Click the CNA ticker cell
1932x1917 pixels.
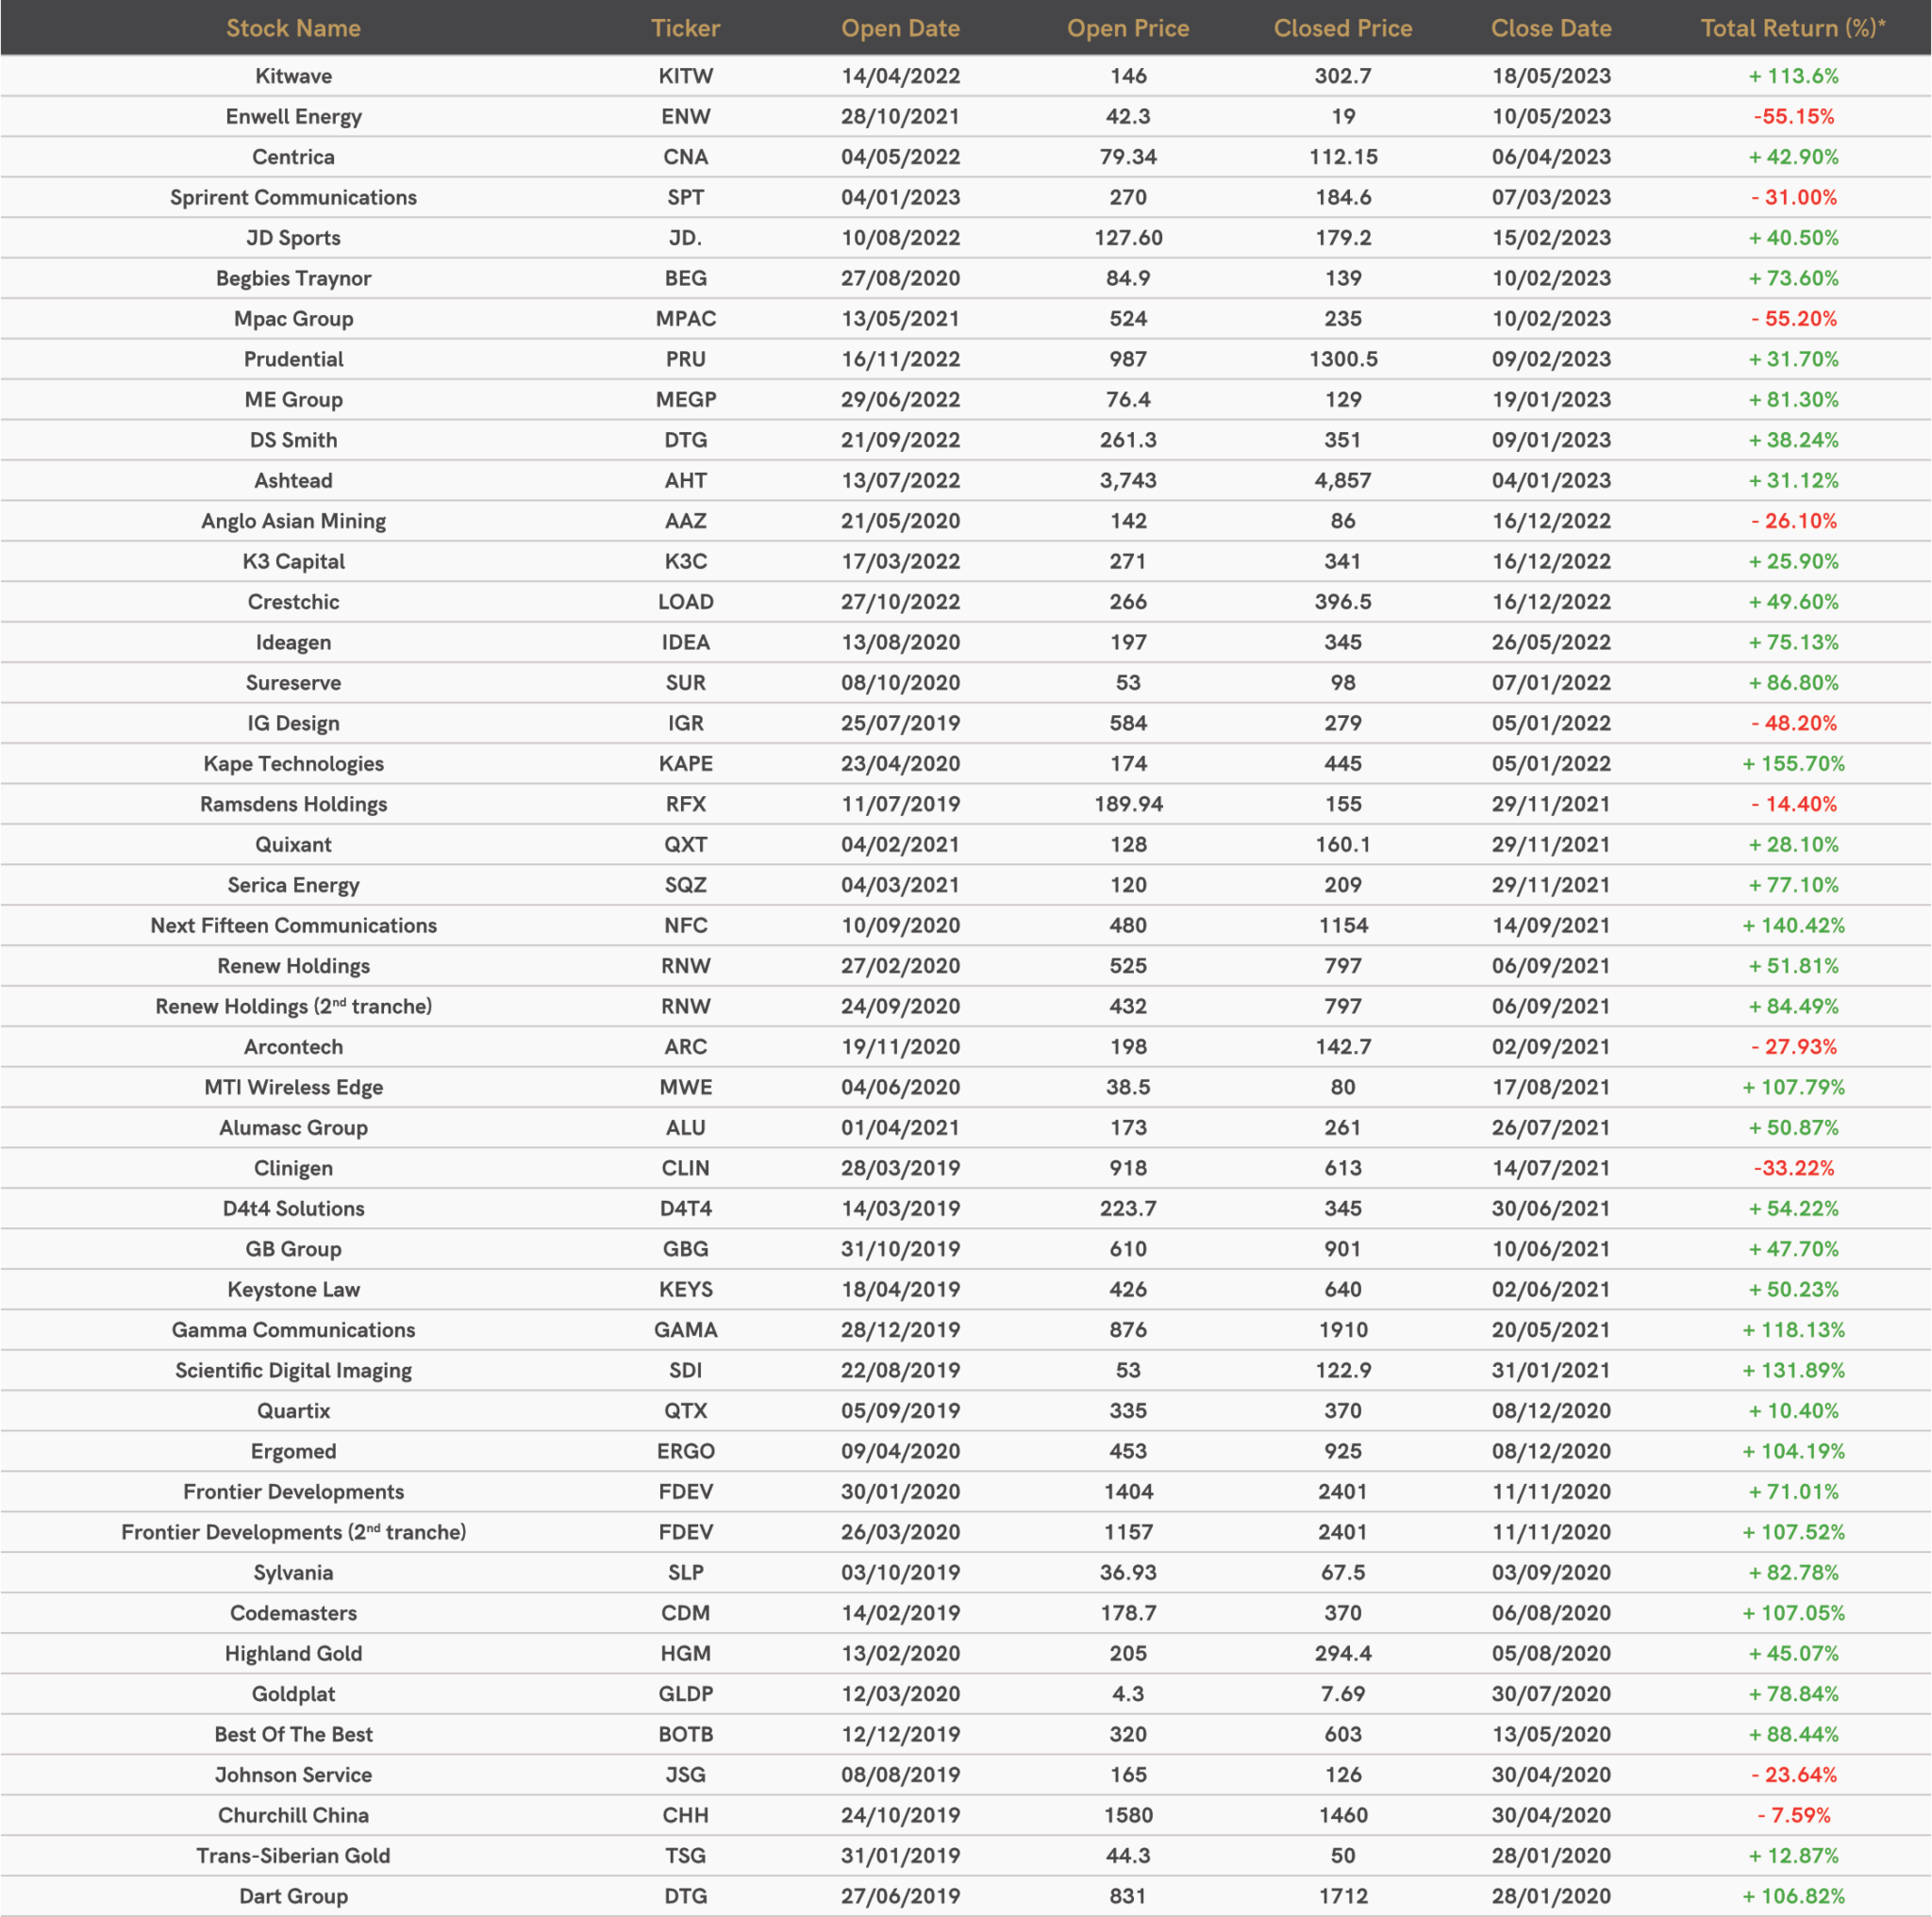point(685,157)
